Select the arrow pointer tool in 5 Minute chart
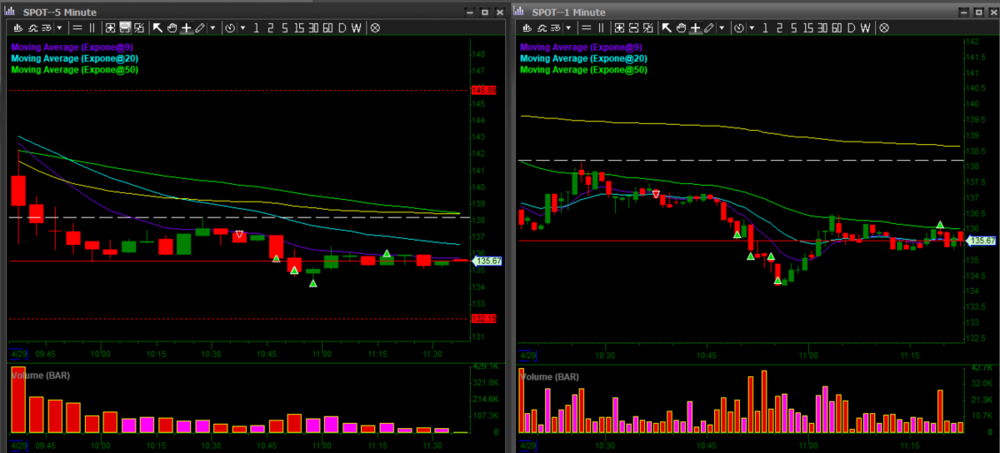Image resolution: width=1000 pixels, height=453 pixels. pos(158,28)
